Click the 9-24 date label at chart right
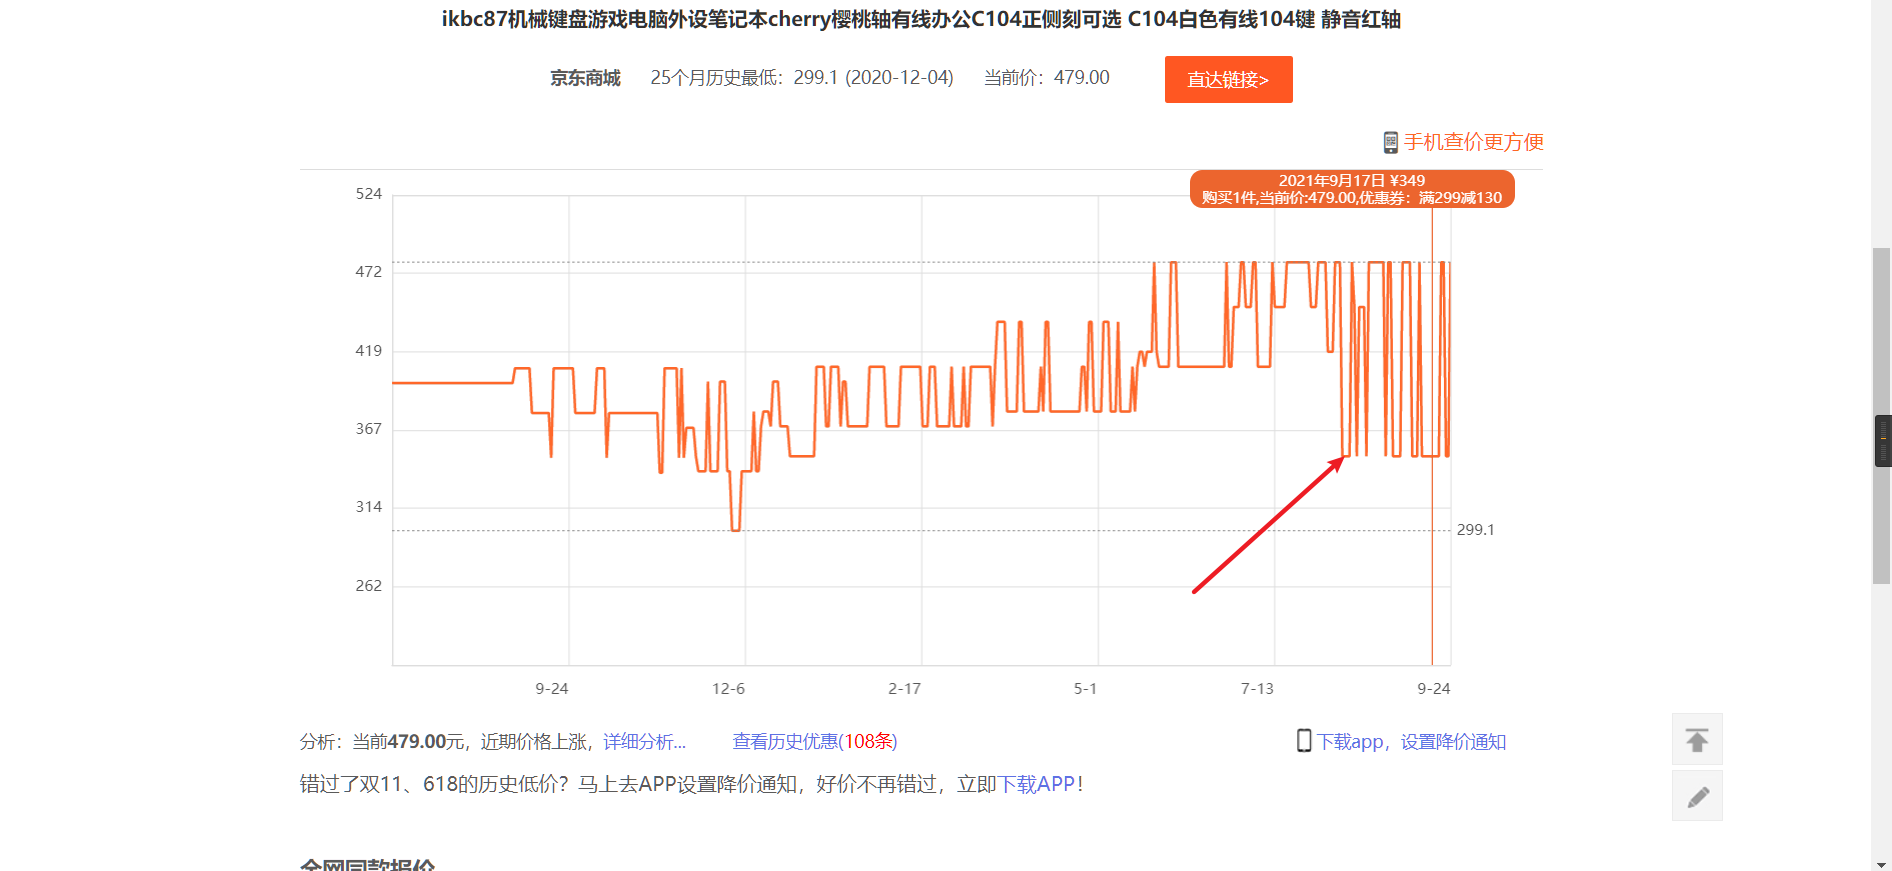The image size is (1892, 871). tap(1433, 688)
